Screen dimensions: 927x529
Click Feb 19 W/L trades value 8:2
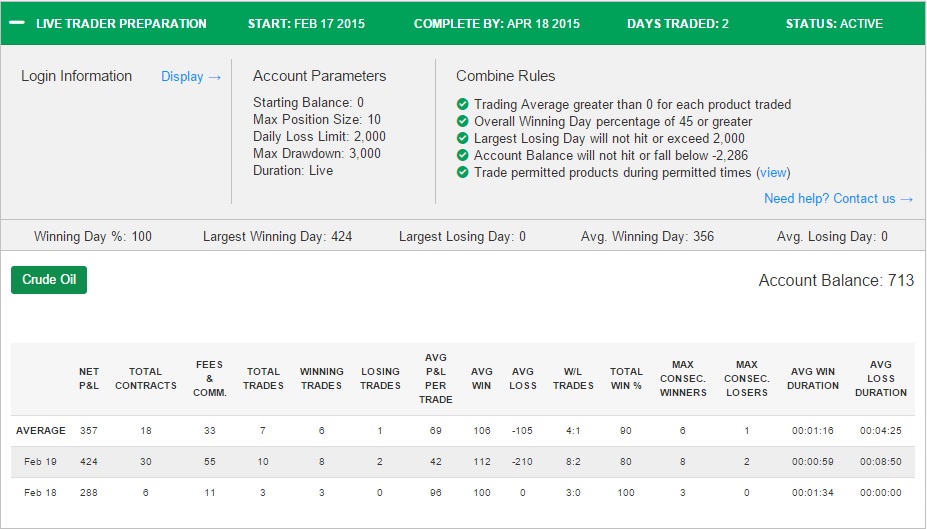(573, 462)
